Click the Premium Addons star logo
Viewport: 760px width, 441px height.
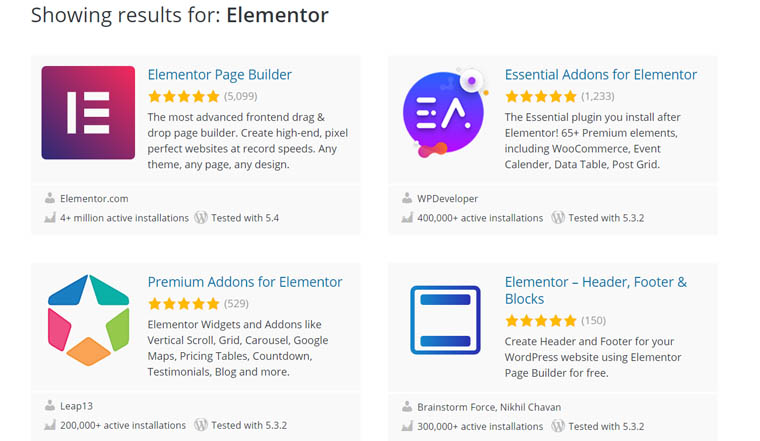pyautogui.click(x=88, y=320)
